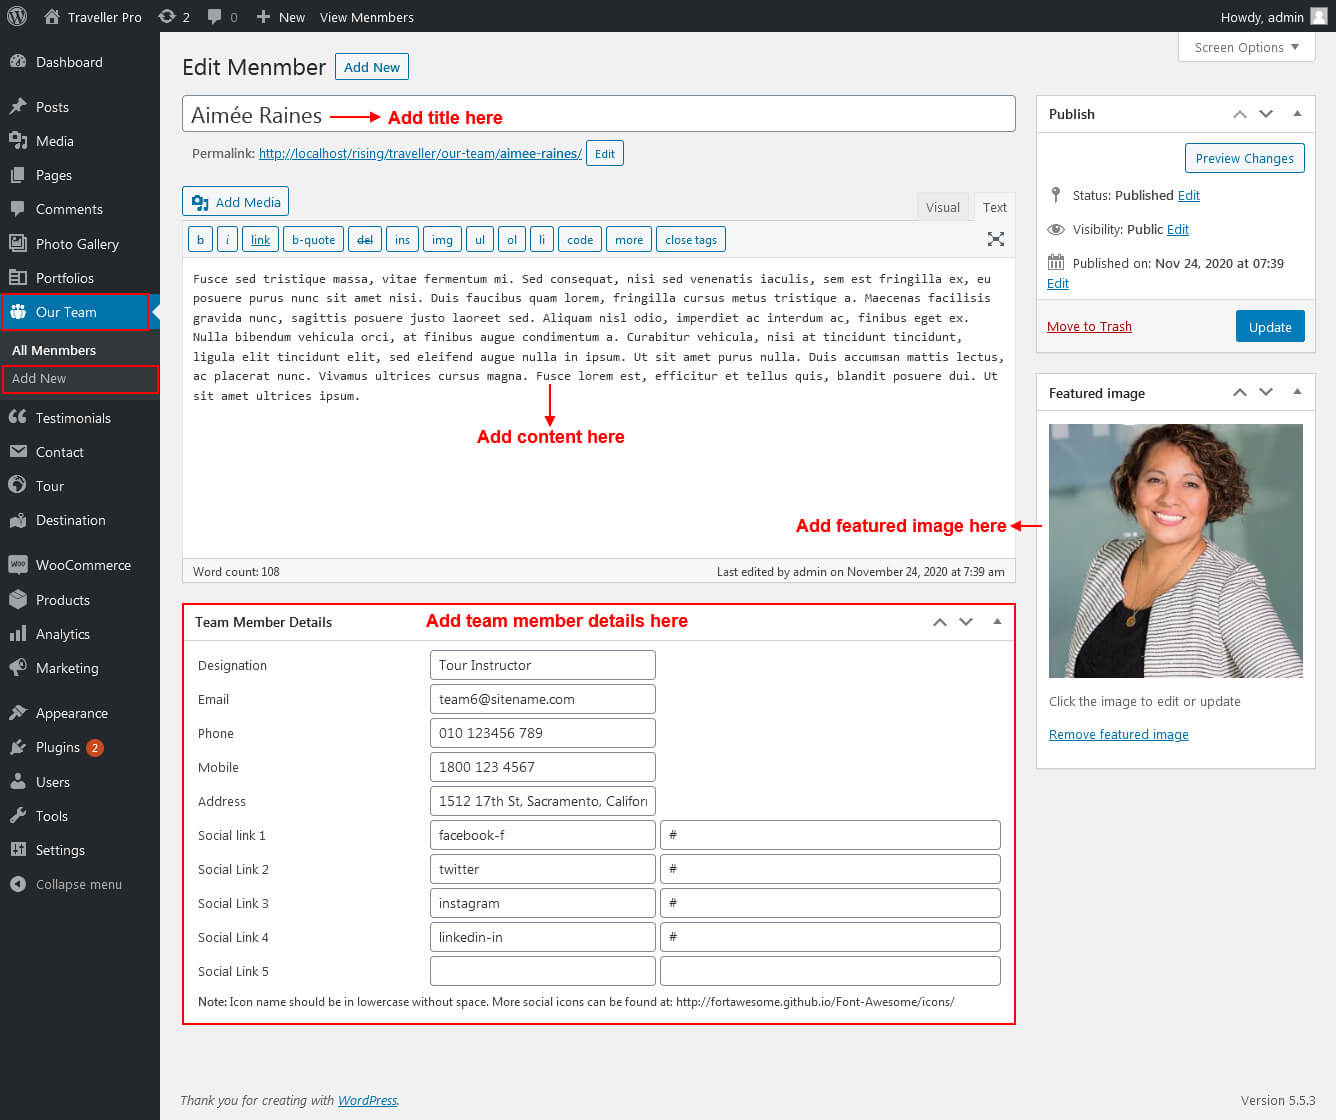The height and width of the screenshot is (1120, 1336).
Task: Toggle distraction-free fullscreen editor icon
Action: [995, 239]
